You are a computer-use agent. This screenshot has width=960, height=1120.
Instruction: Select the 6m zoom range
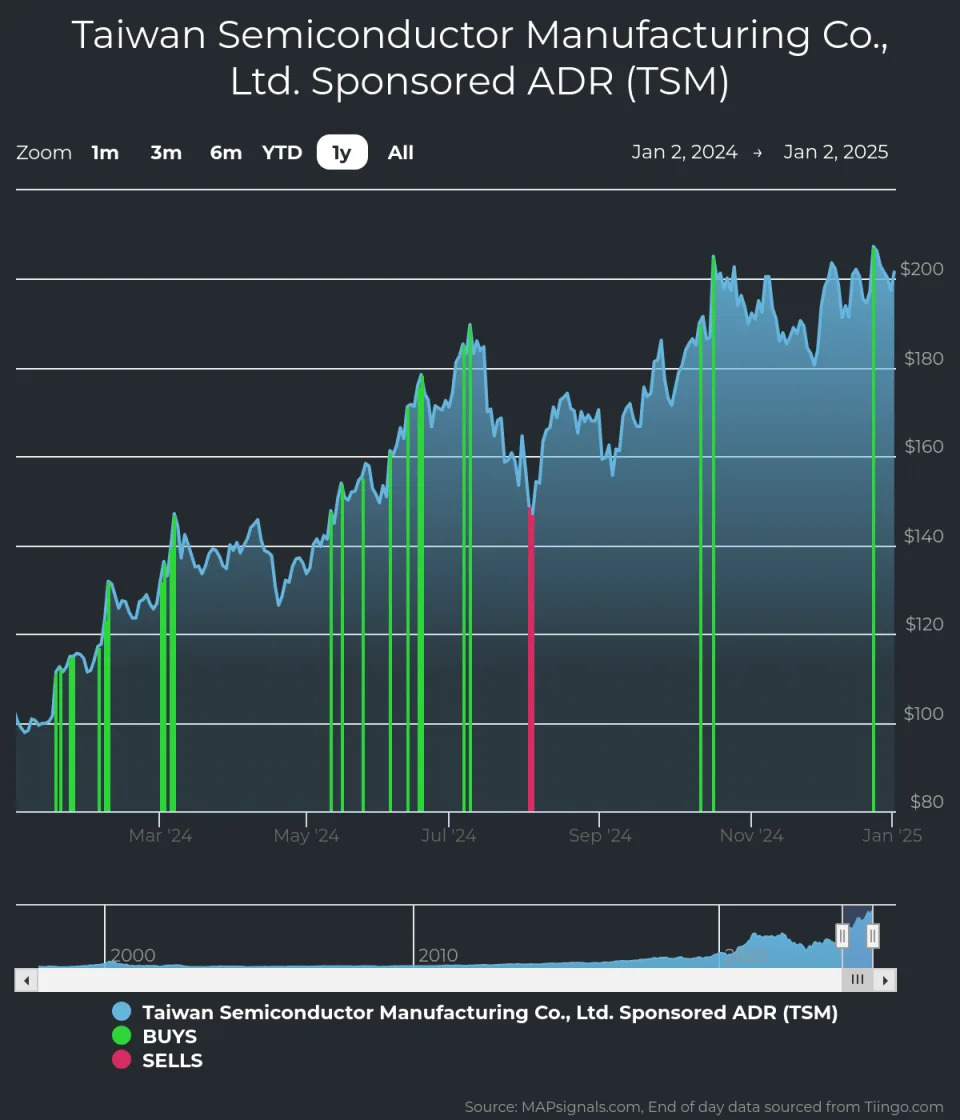point(226,152)
